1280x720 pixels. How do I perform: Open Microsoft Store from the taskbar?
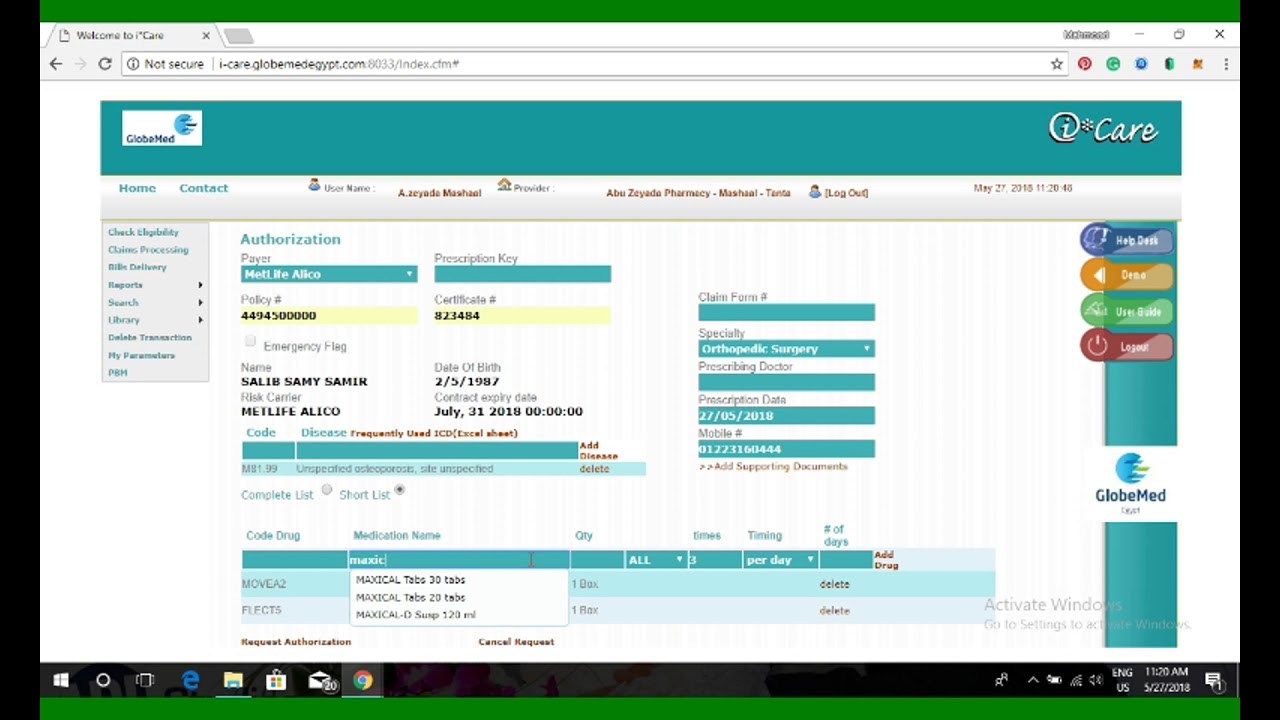tap(276, 681)
